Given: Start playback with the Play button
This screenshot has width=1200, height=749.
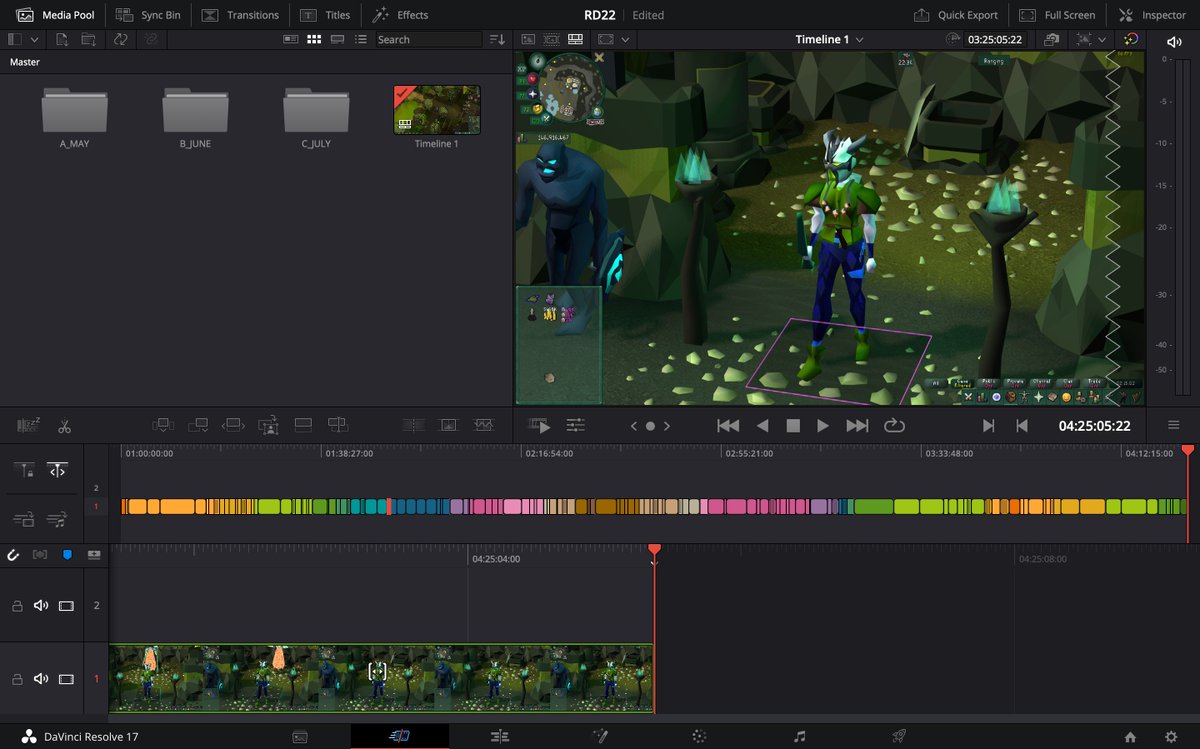Looking at the screenshot, I should pyautogui.click(x=823, y=425).
